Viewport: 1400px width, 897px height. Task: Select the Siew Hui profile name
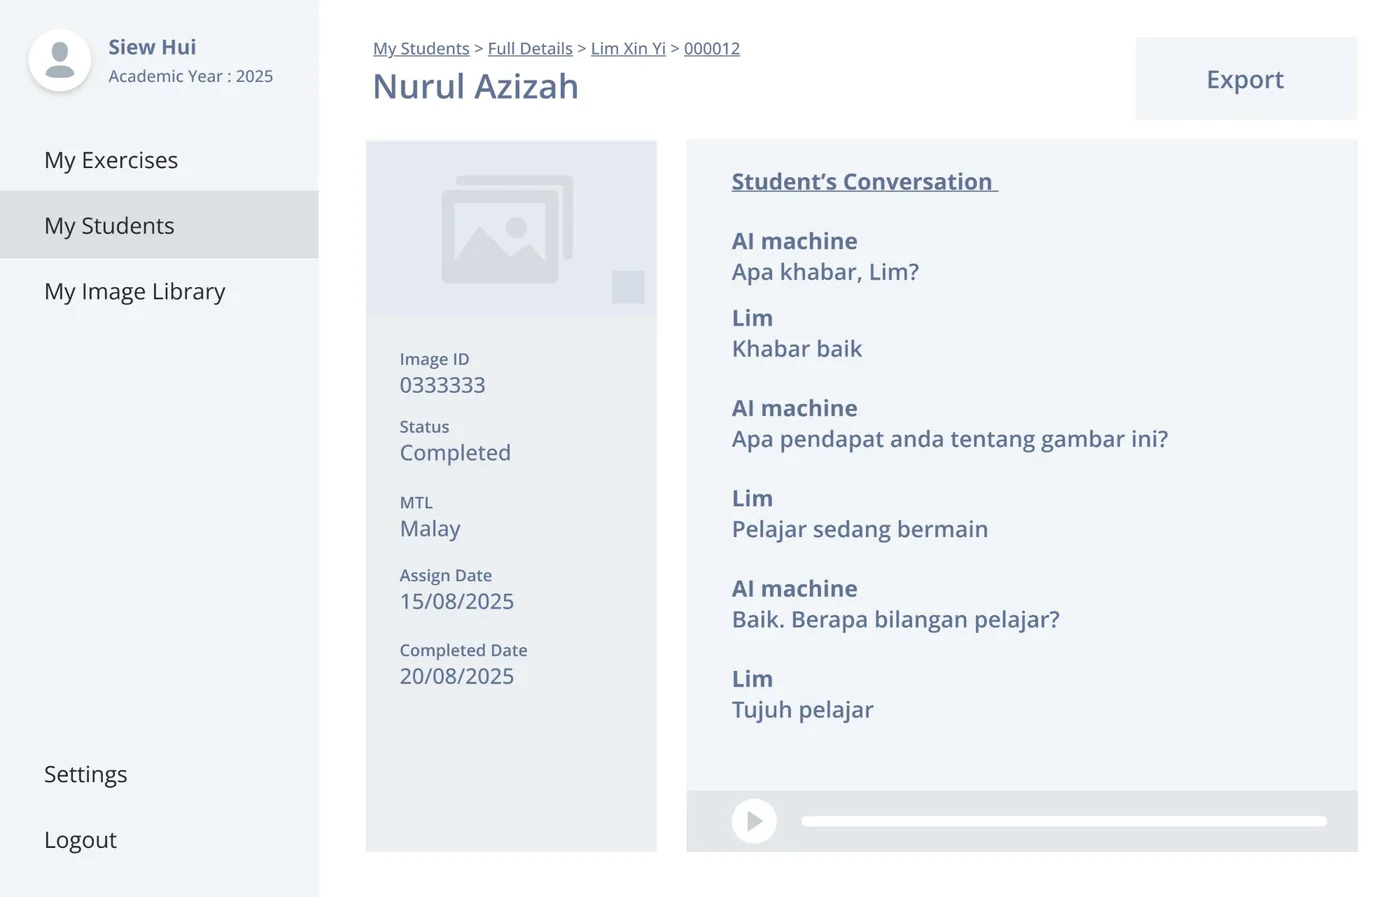tap(152, 47)
